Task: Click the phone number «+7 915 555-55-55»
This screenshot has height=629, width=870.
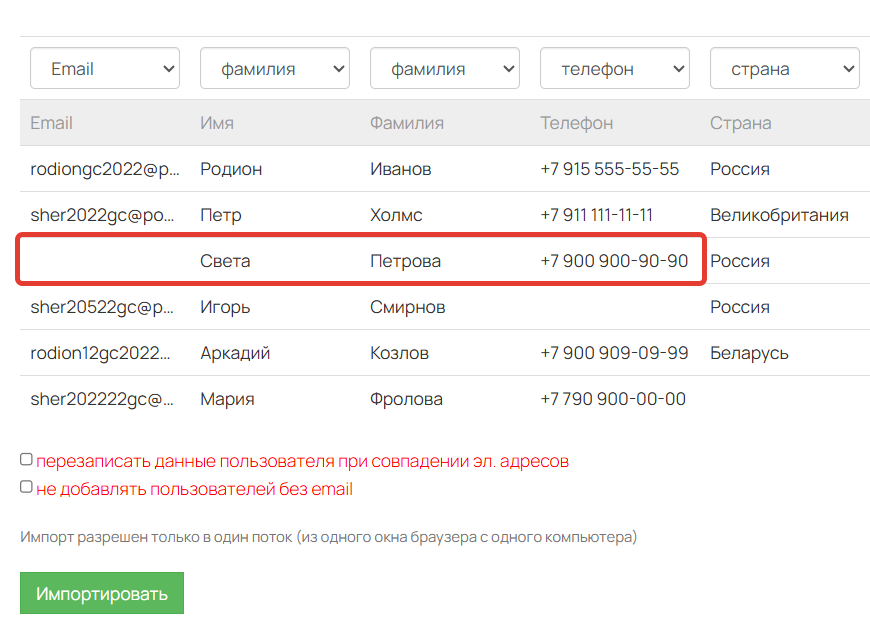Action: pyautogui.click(x=607, y=169)
